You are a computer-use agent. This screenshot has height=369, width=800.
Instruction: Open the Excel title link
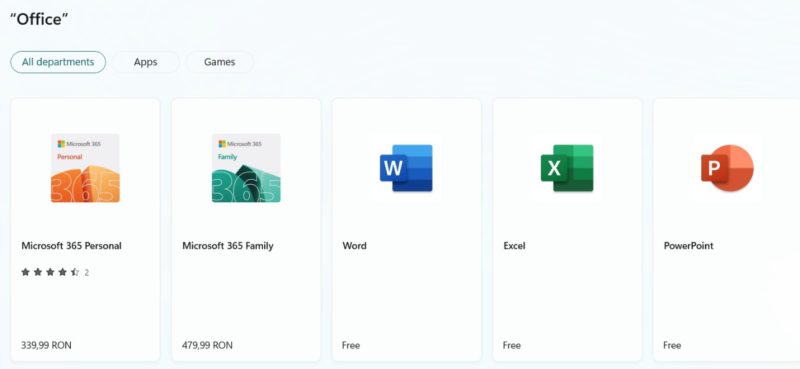pyautogui.click(x=514, y=246)
